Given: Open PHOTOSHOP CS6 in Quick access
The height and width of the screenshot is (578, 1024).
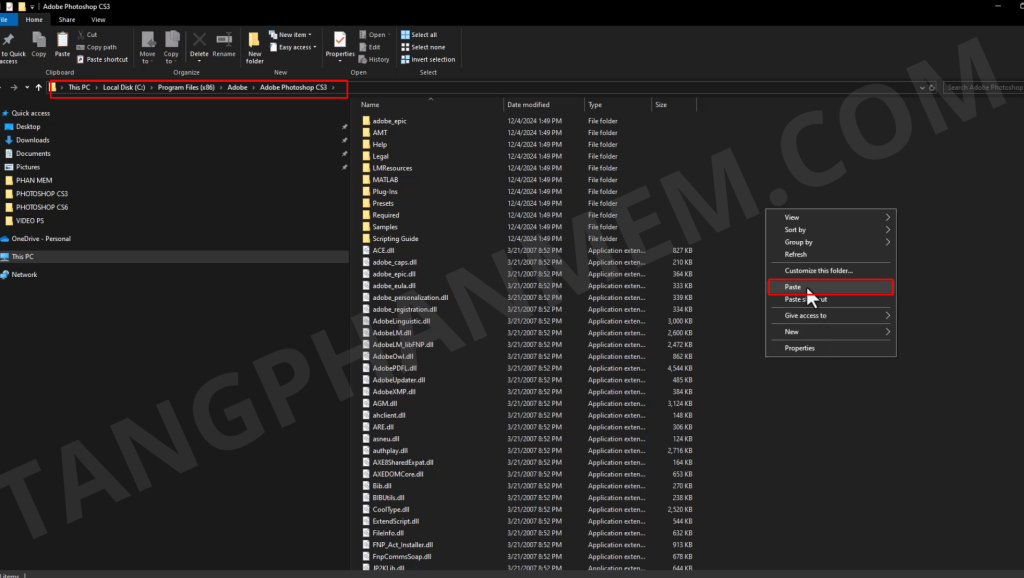Looking at the screenshot, I should point(42,207).
